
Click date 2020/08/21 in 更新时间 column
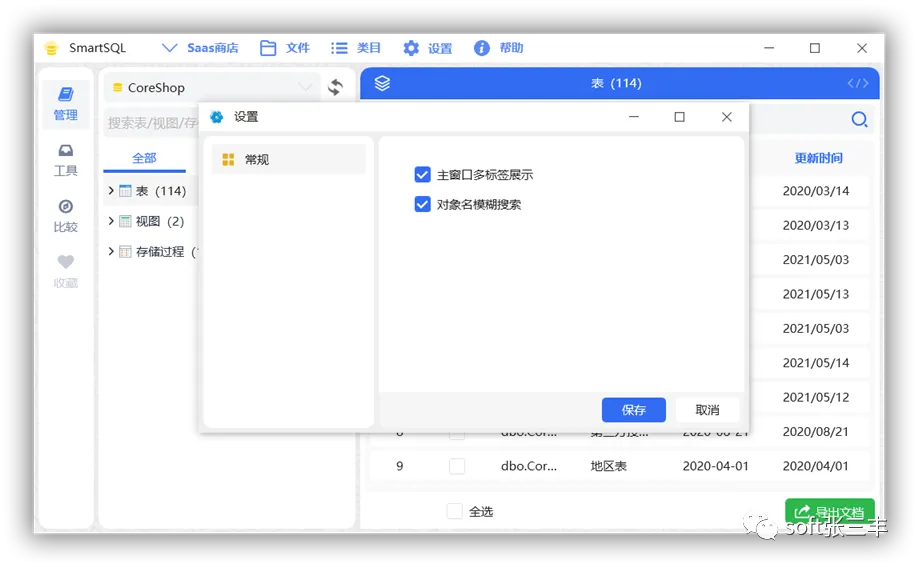[x=816, y=432]
